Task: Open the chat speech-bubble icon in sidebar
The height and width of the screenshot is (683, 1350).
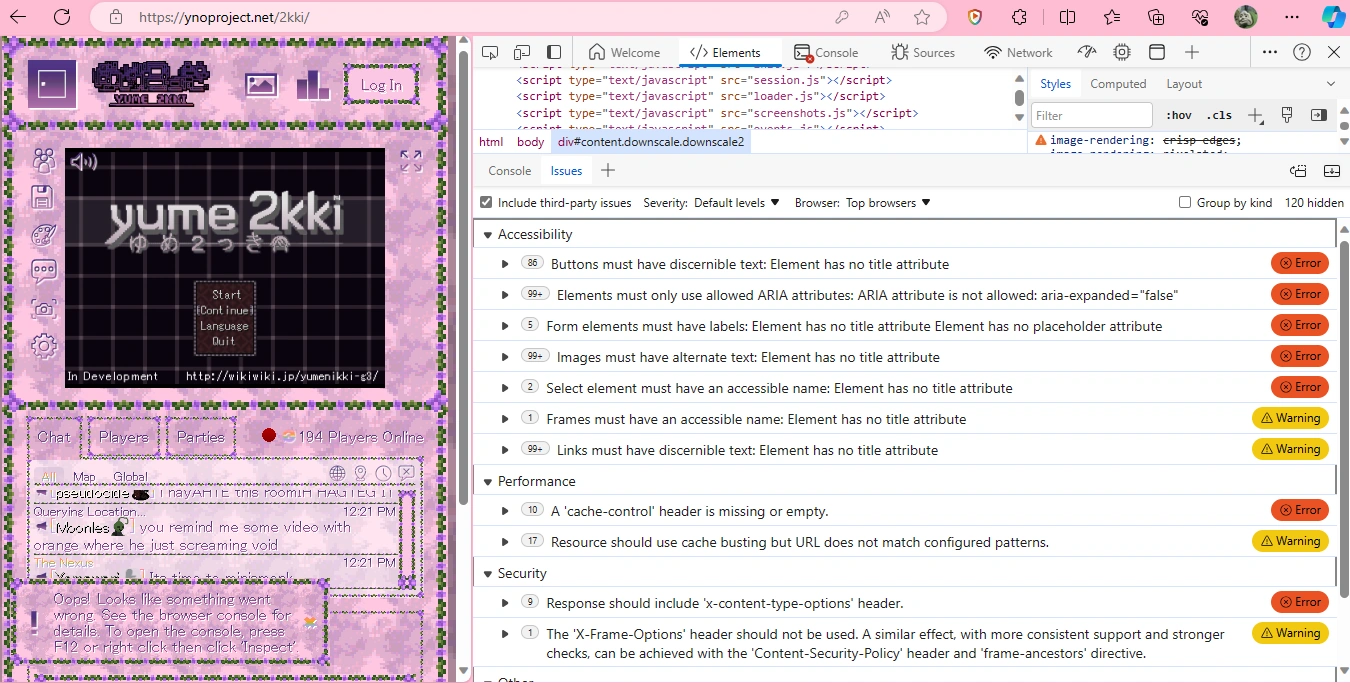Action: pos(43,270)
